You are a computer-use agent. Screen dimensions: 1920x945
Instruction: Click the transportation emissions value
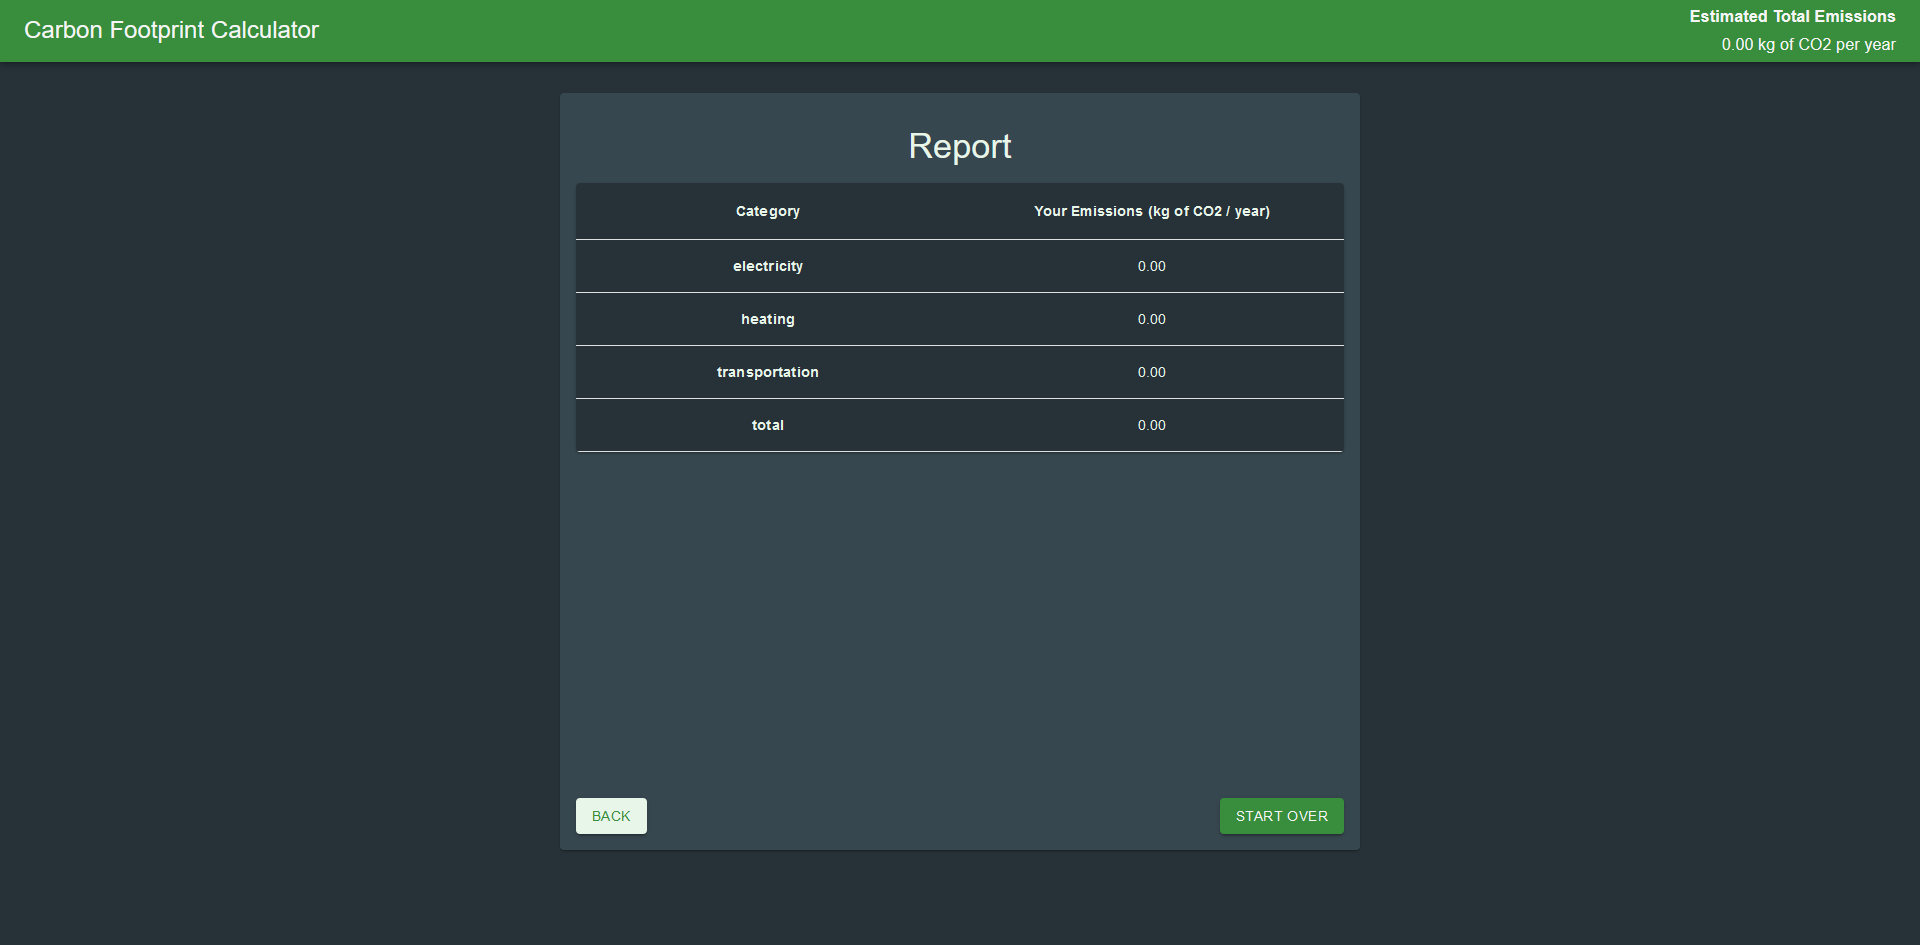click(x=1151, y=372)
